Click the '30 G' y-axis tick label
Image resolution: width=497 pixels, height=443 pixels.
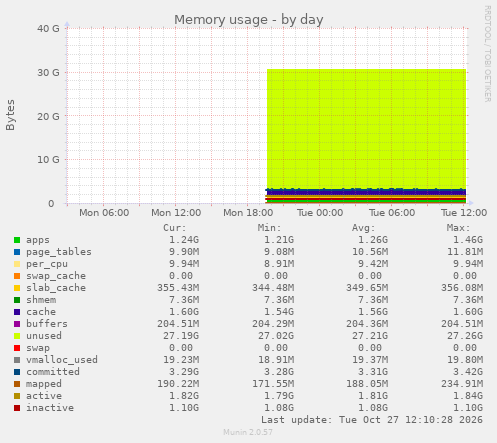(x=48, y=72)
